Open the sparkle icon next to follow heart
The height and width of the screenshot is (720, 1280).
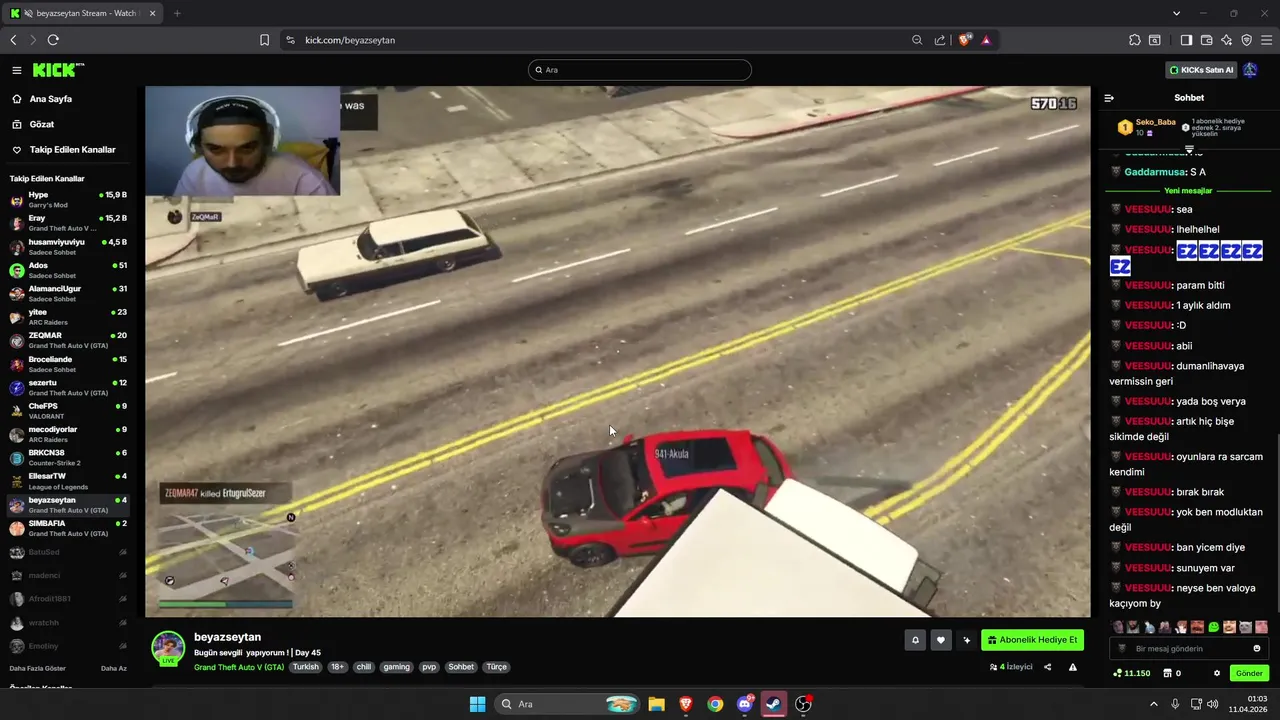tap(966, 640)
